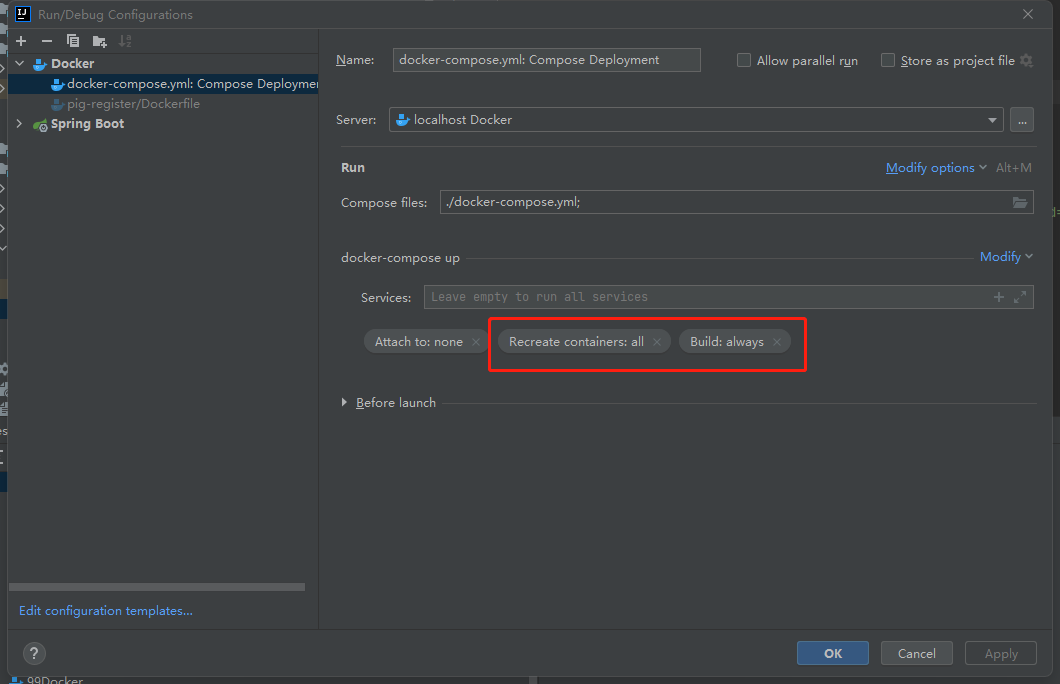
Task: Select docker-compose.yml Compose Deployment configuration
Action: click(x=163, y=84)
